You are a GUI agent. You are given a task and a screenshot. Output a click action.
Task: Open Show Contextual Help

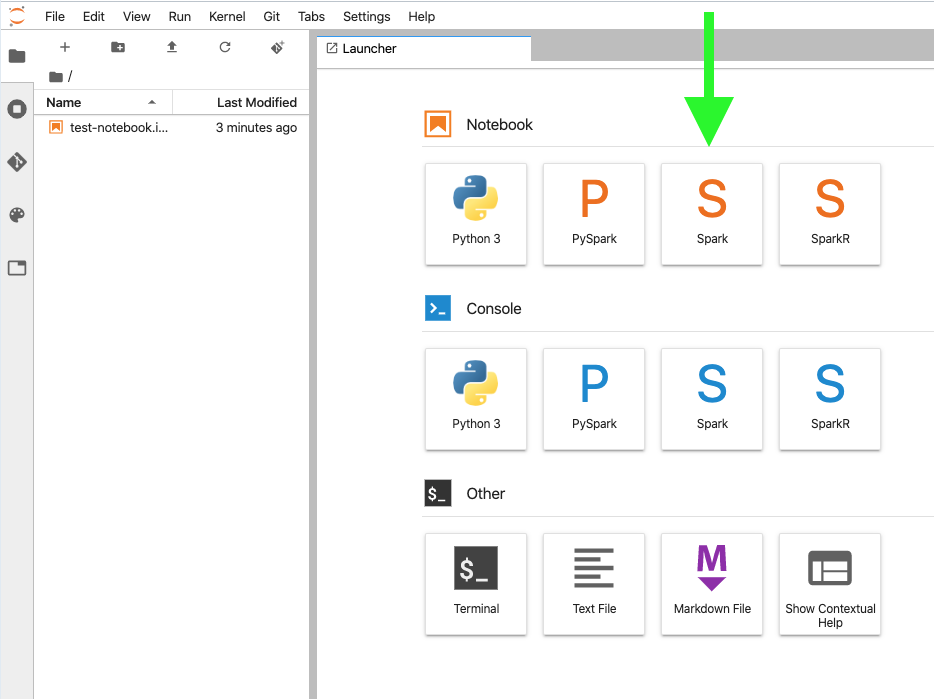[830, 584]
